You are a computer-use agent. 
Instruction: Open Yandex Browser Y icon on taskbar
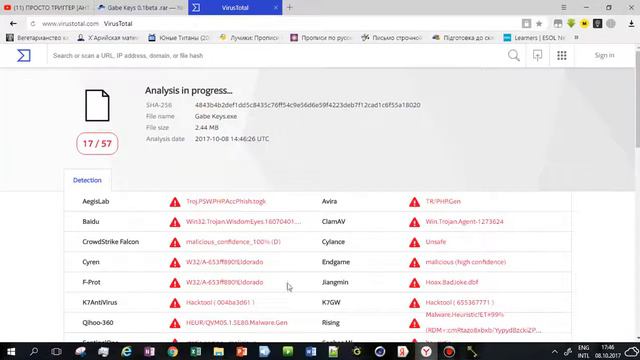coord(426,351)
